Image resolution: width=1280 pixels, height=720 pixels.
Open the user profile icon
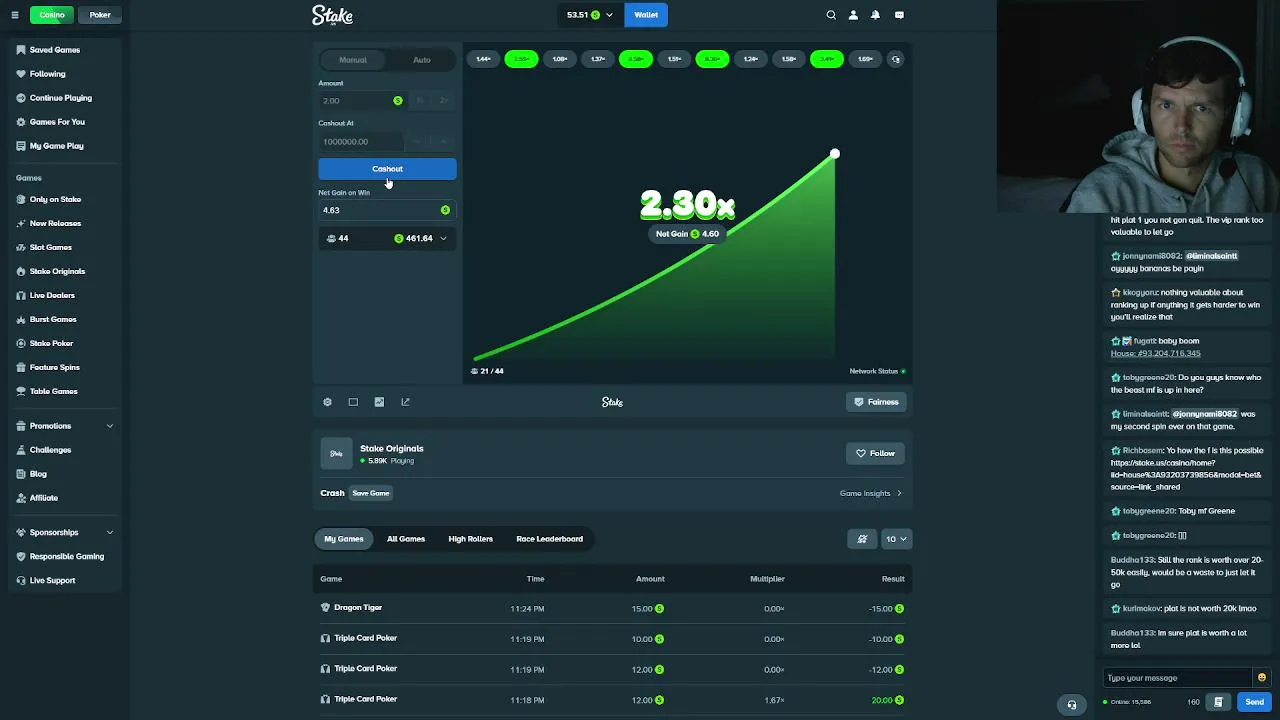[853, 15]
